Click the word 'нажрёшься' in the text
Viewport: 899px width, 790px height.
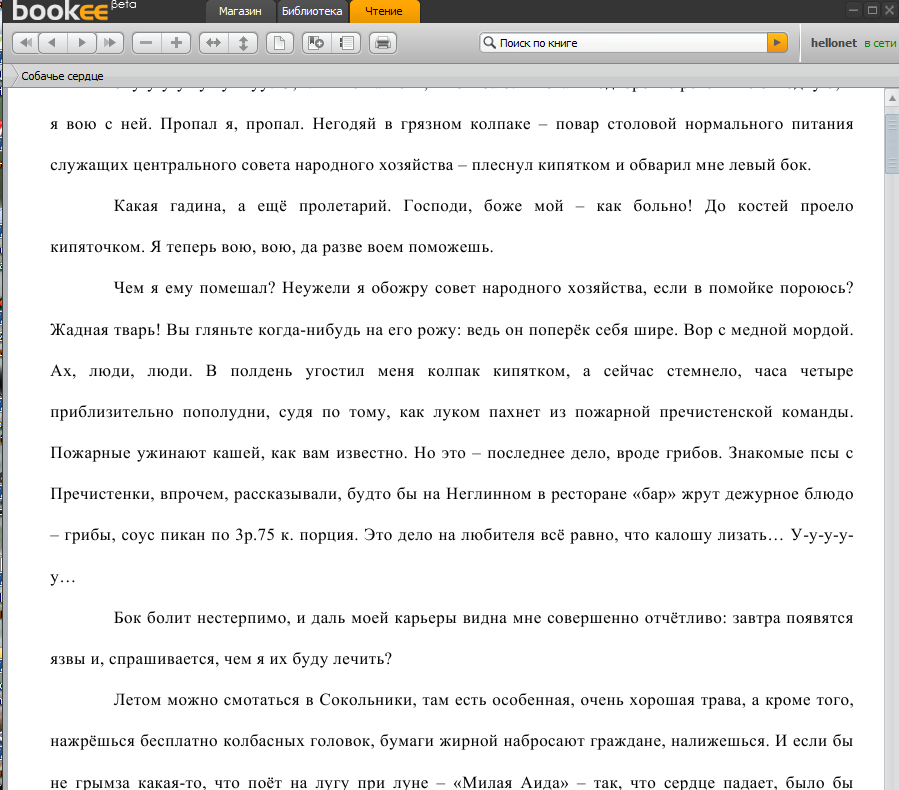point(92,741)
